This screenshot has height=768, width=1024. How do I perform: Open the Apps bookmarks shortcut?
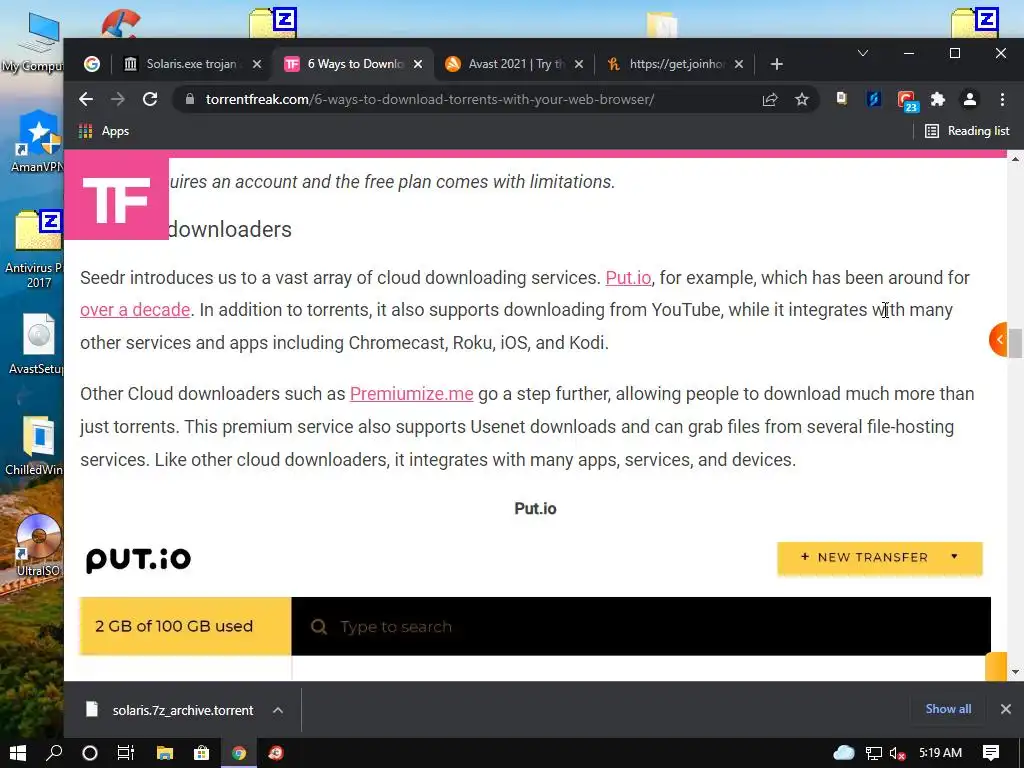click(104, 131)
